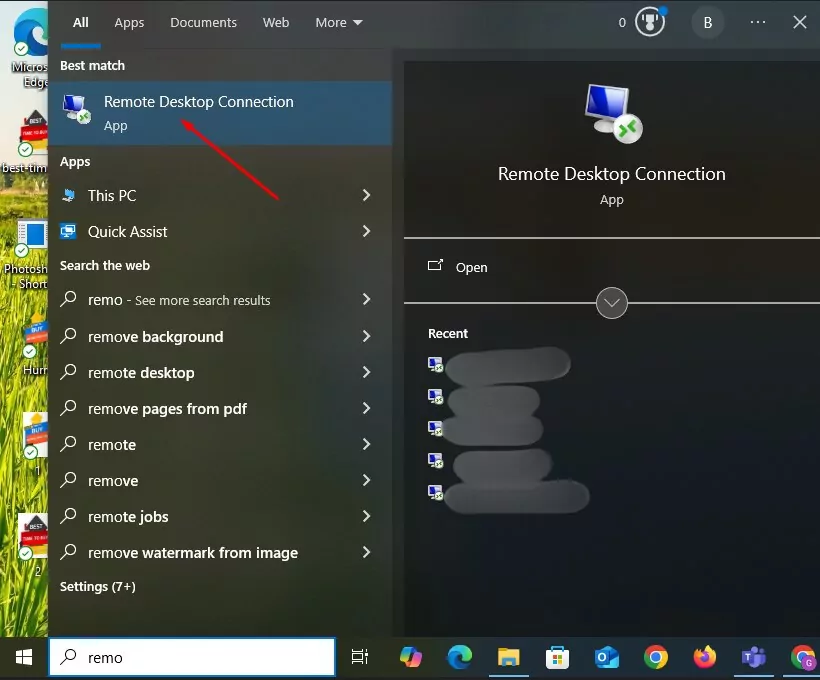Click search icon beside 'remote jobs' suggestion
This screenshot has height=680, width=820.
tap(69, 516)
